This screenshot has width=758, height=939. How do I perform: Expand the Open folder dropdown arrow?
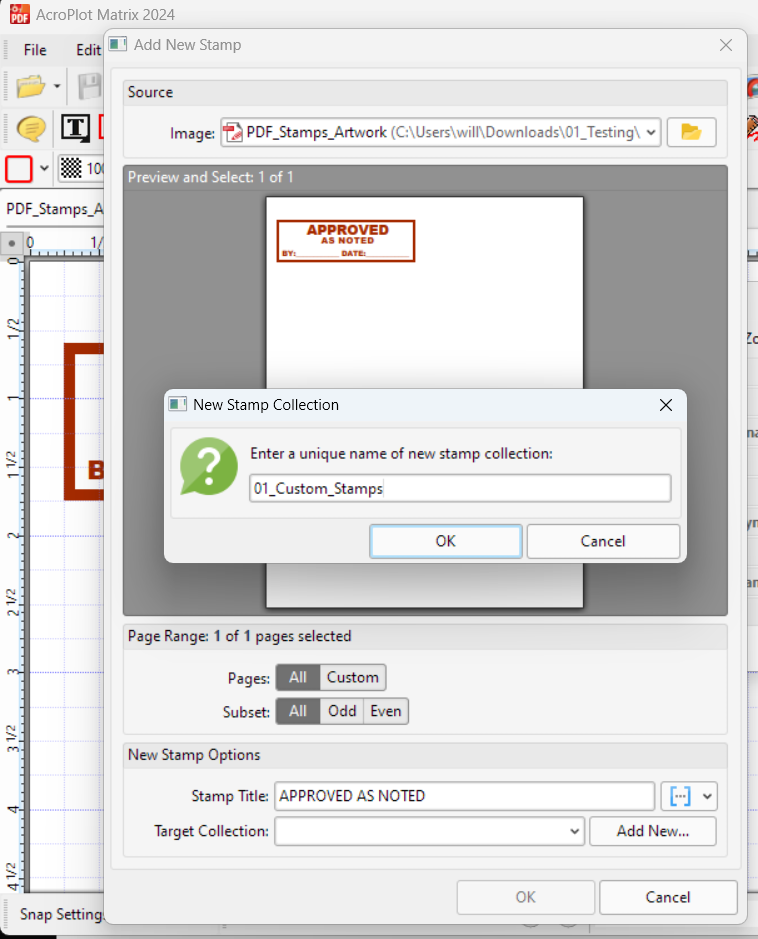(x=57, y=87)
